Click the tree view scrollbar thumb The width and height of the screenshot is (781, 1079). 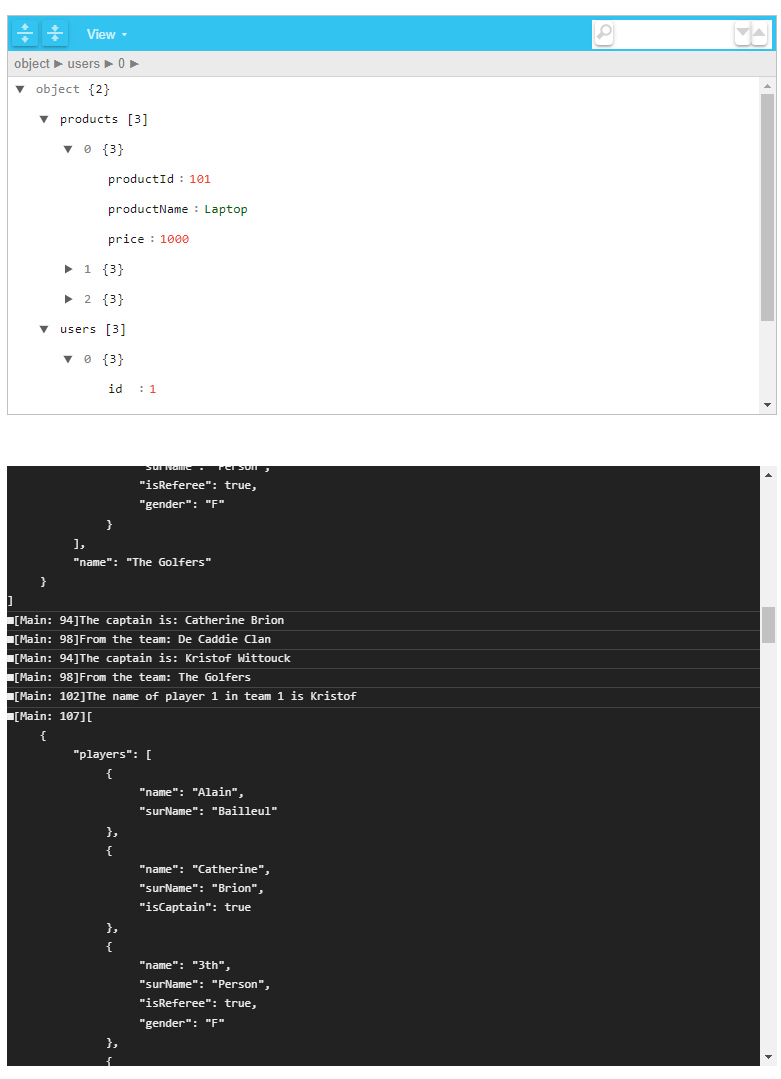(767, 207)
